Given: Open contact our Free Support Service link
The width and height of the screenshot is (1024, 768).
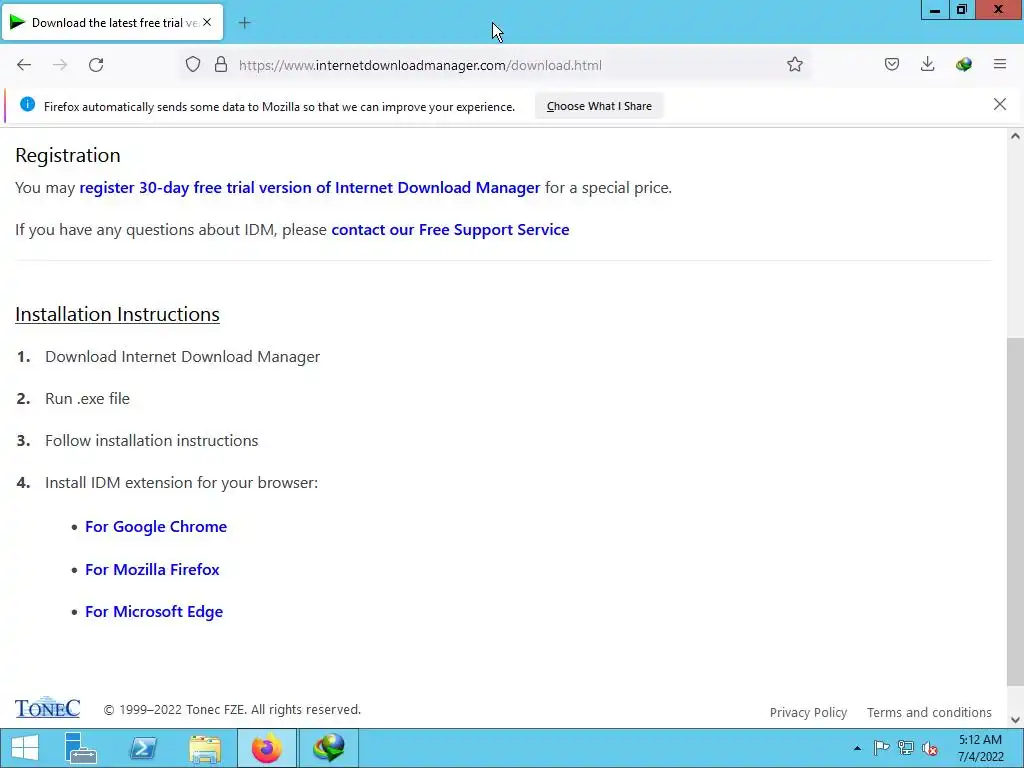Looking at the screenshot, I should click(450, 230).
